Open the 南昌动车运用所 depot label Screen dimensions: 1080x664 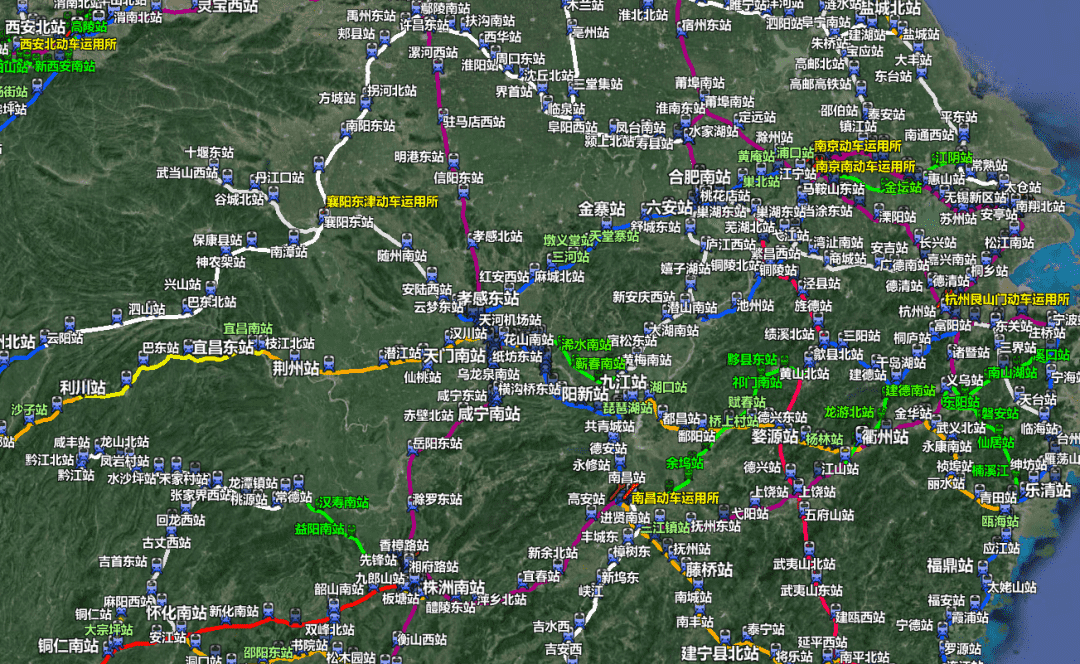[x=675, y=498]
